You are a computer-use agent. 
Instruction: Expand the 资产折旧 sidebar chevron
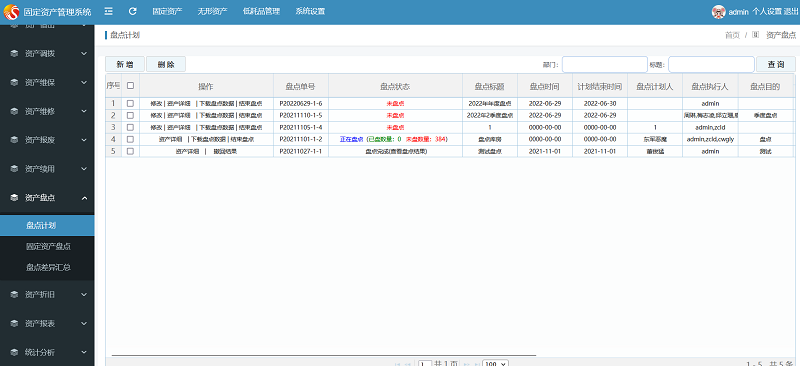84,295
